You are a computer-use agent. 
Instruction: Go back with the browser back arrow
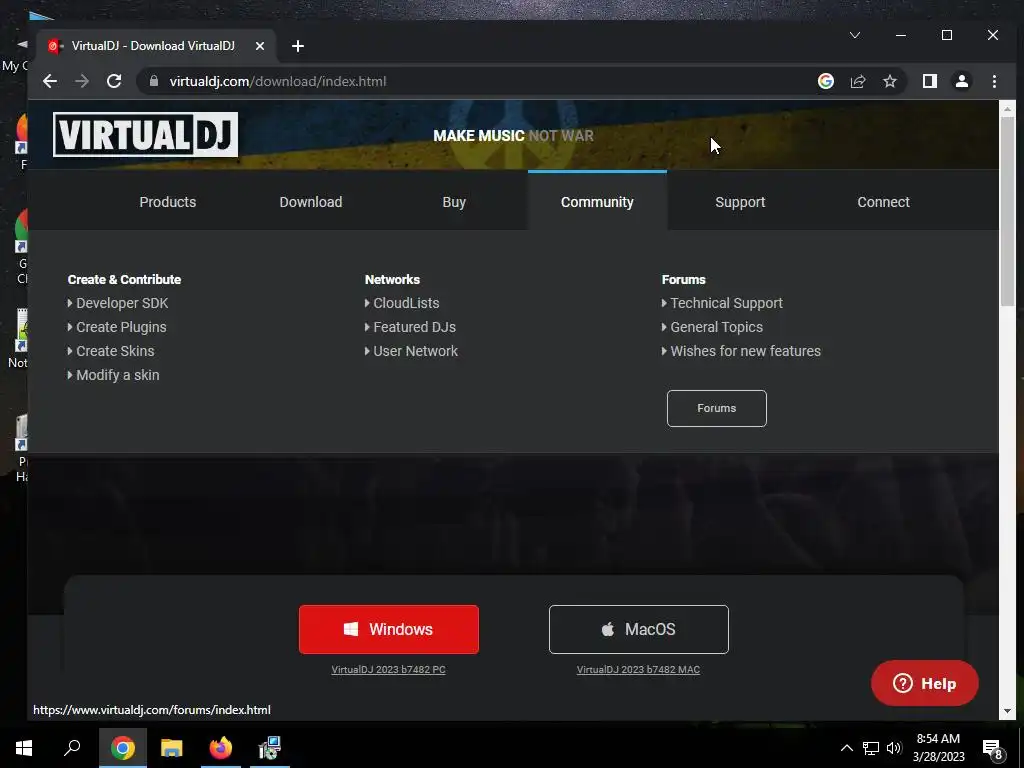coord(50,81)
